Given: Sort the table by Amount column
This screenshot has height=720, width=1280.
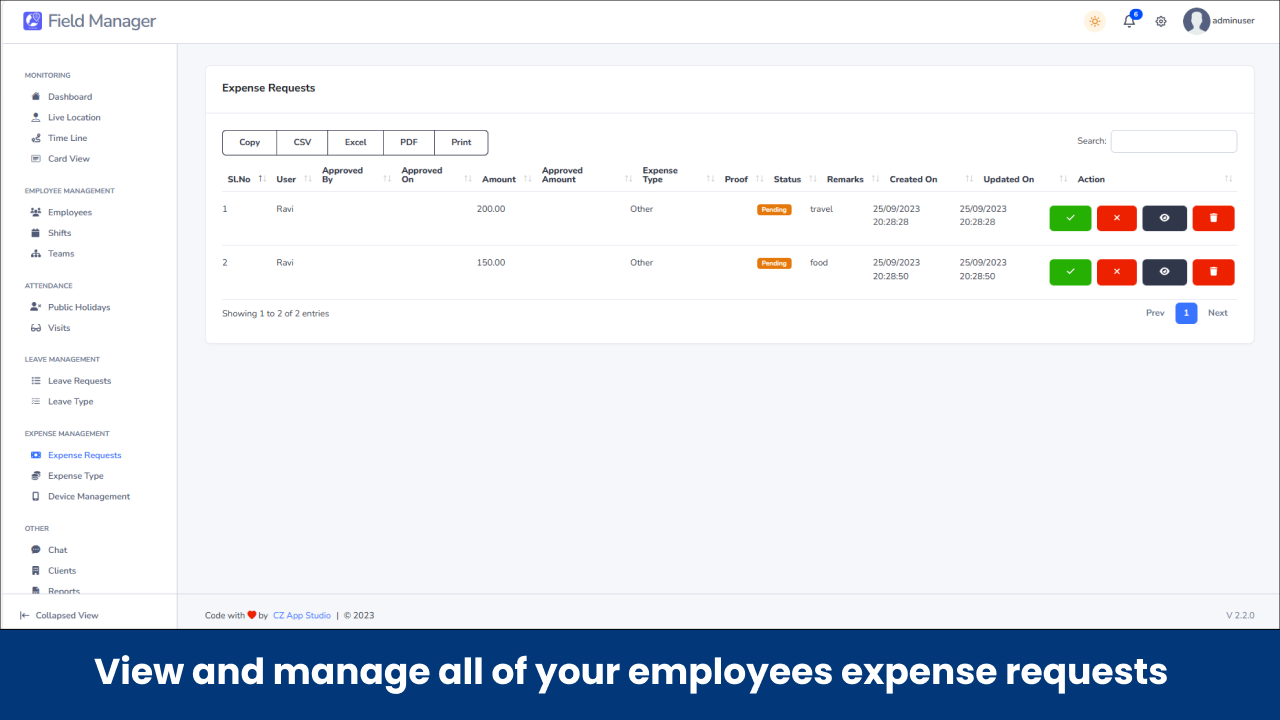Looking at the screenshot, I should tap(501, 179).
